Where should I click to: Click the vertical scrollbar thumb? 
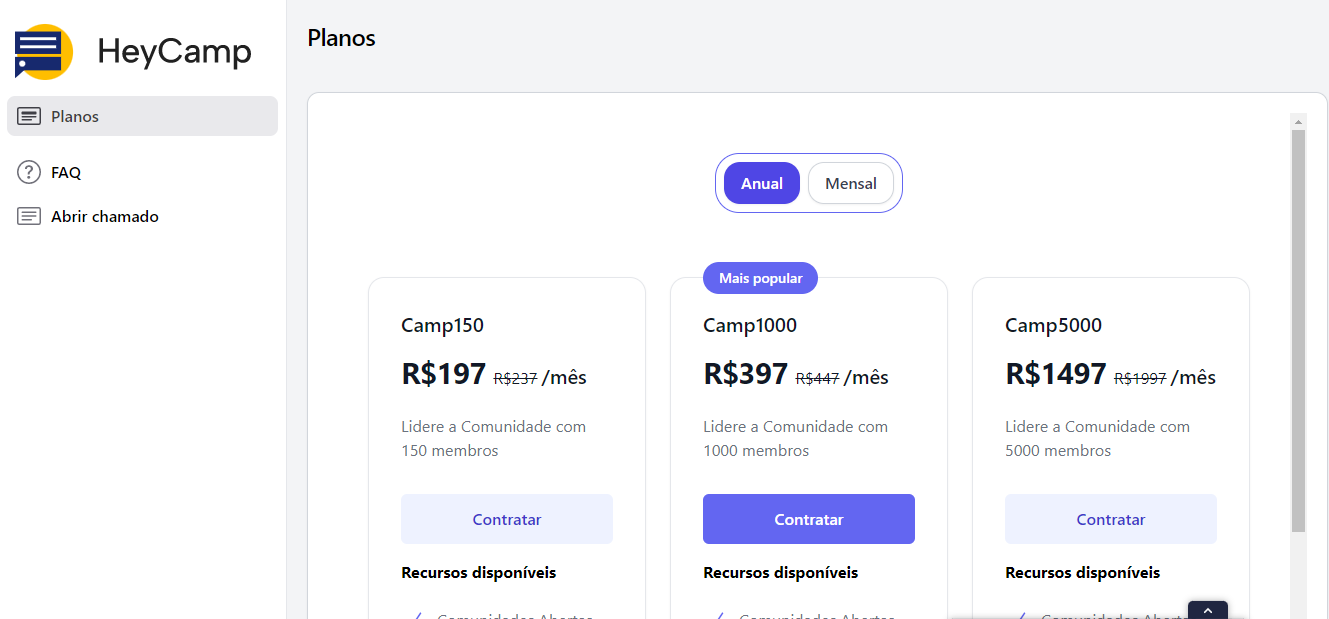(x=1298, y=330)
